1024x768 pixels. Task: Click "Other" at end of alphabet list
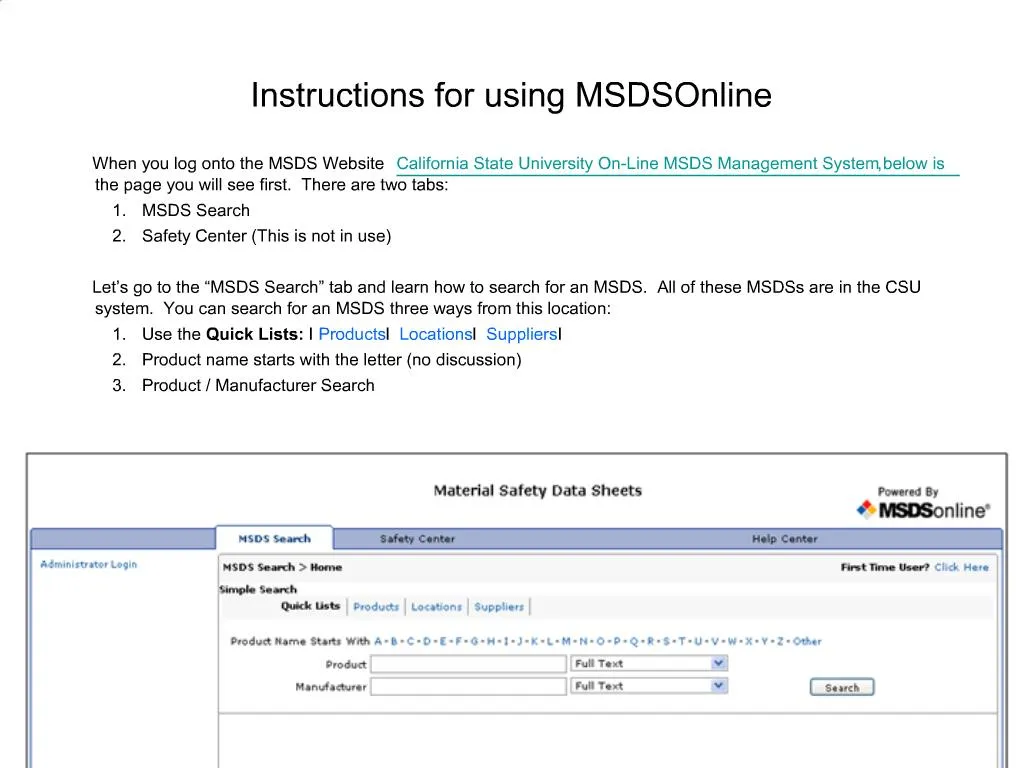tap(806, 641)
